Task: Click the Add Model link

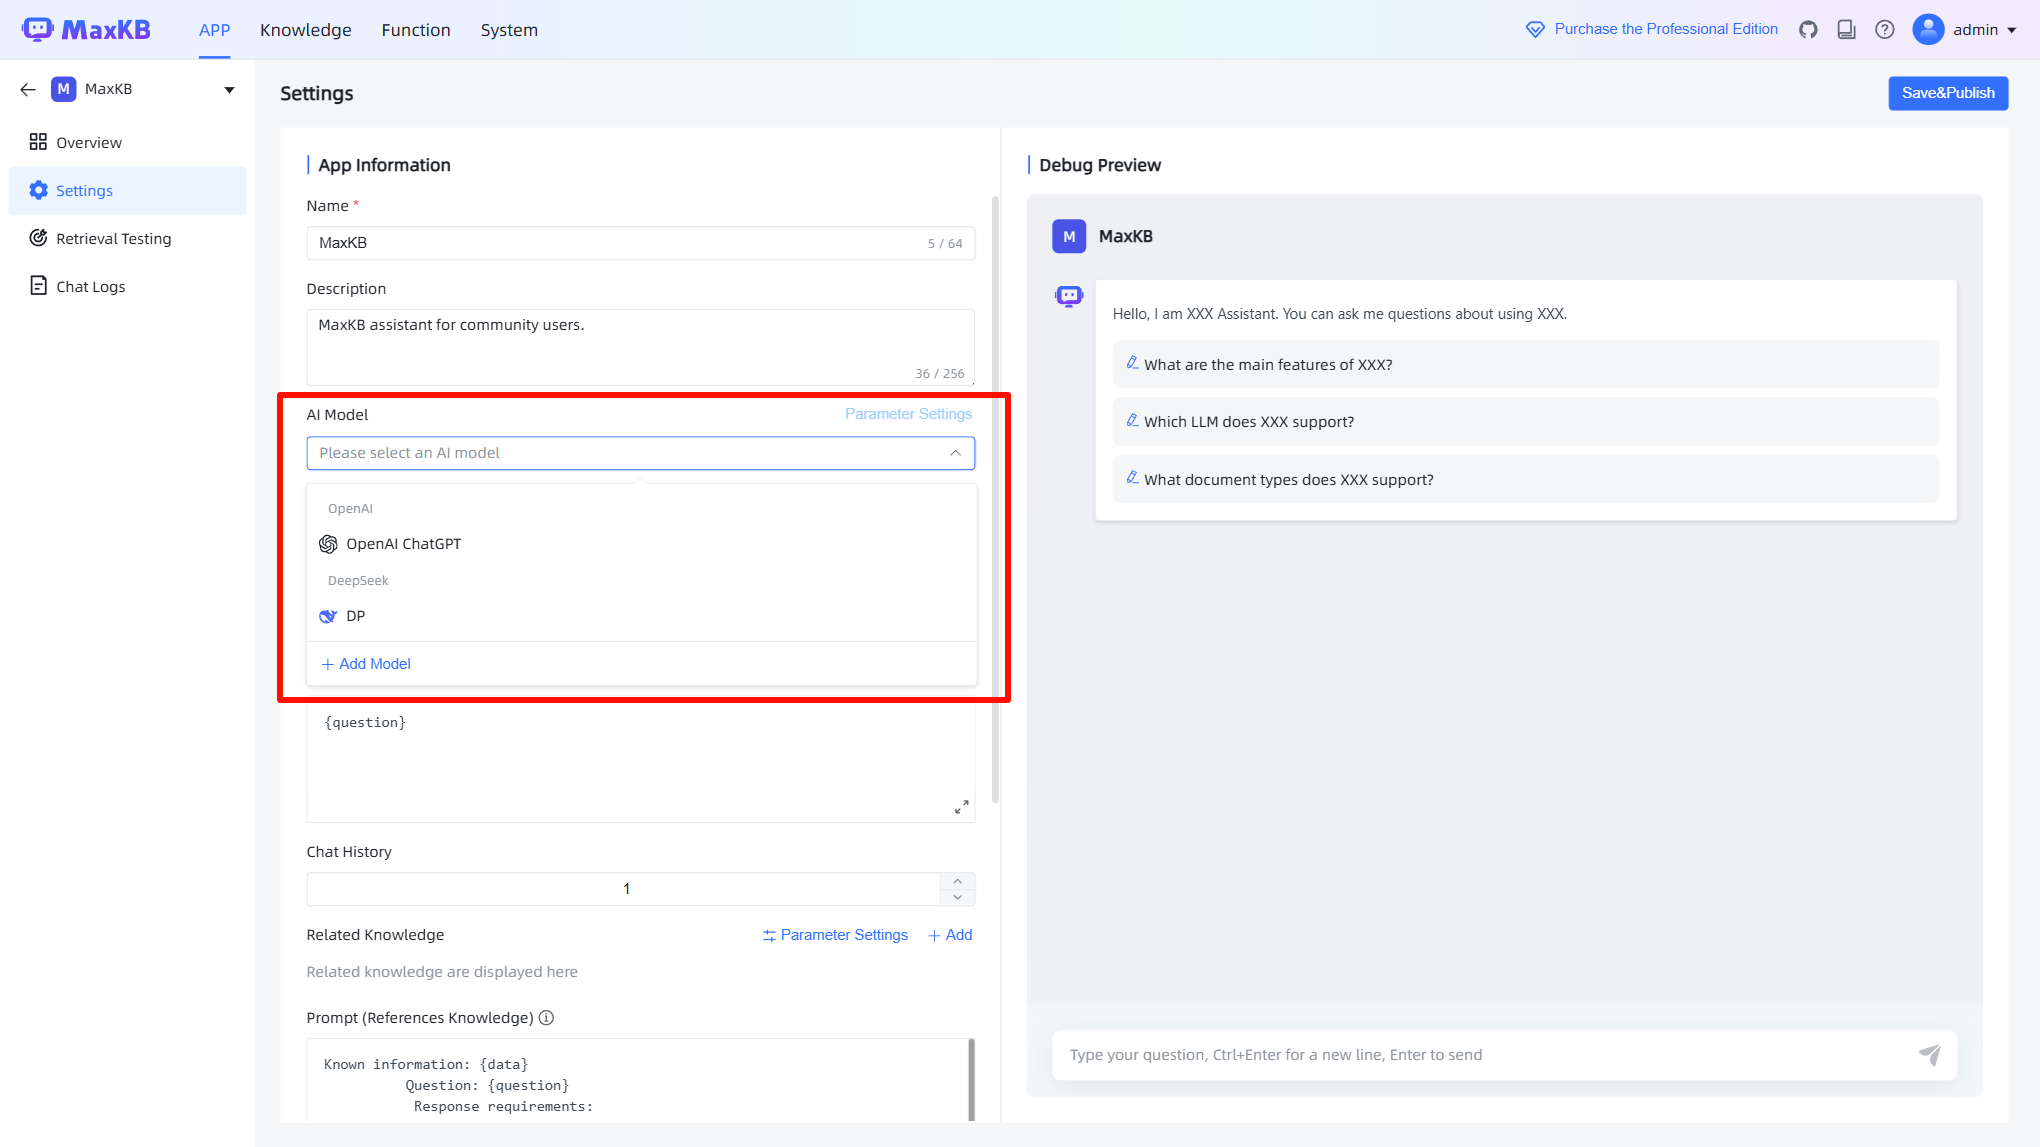Action: (x=366, y=664)
